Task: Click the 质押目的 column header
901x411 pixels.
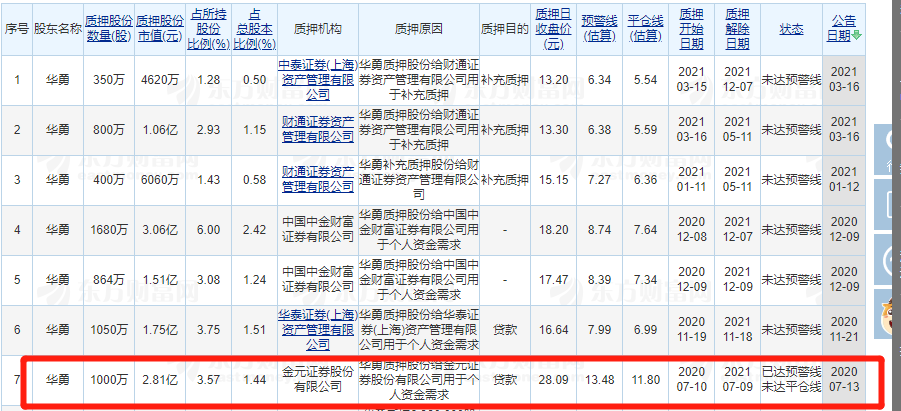Action: (x=504, y=29)
